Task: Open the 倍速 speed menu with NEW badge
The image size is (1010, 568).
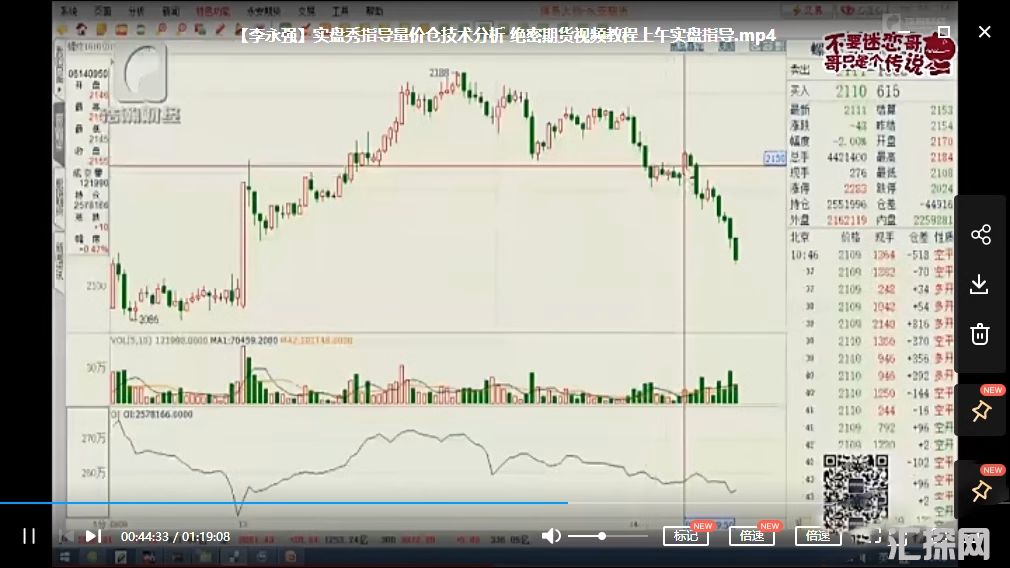Action: (x=752, y=536)
